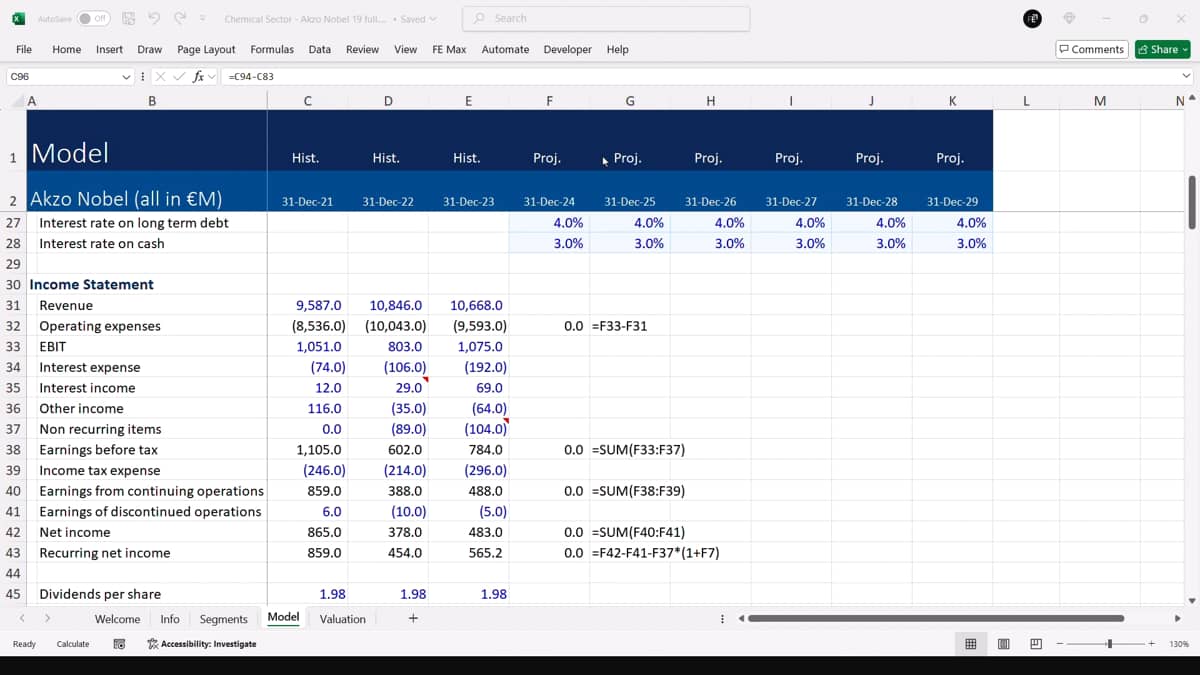Add a new sheet with plus button
The width and height of the screenshot is (1200, 675).
(x=413, y=619)
